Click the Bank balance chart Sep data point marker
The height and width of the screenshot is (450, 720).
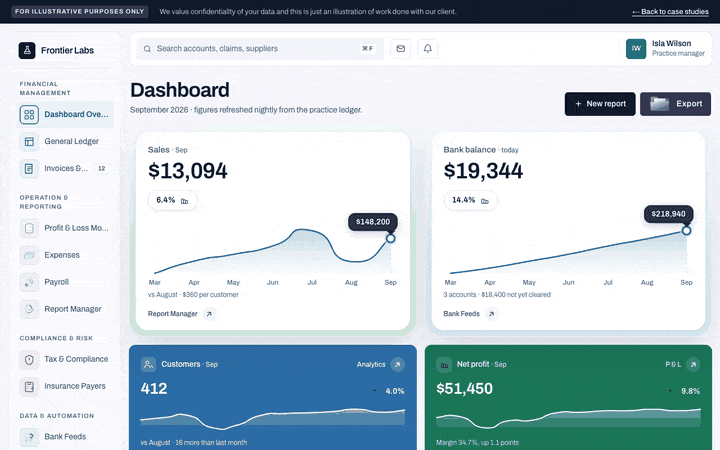click(686, 231)
